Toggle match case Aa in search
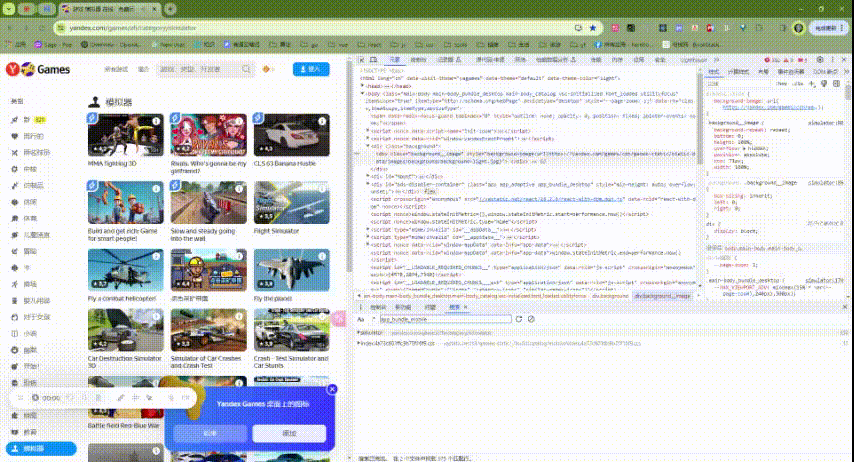The height and width of the screenshot is (462, 854). (x=361, y=319)
